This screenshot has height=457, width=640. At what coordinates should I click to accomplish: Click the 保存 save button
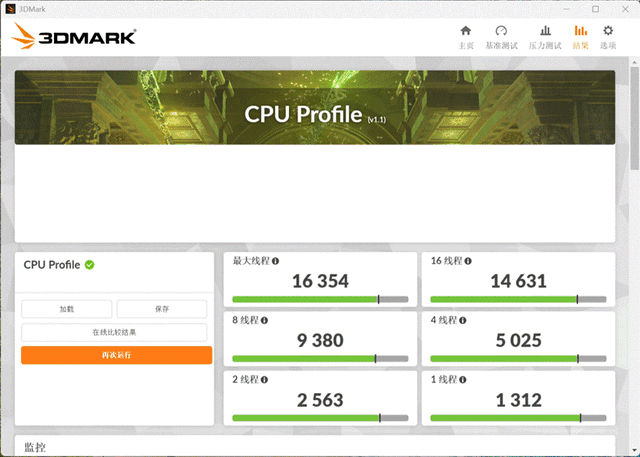pyautogui.click(x=162, y=309)
